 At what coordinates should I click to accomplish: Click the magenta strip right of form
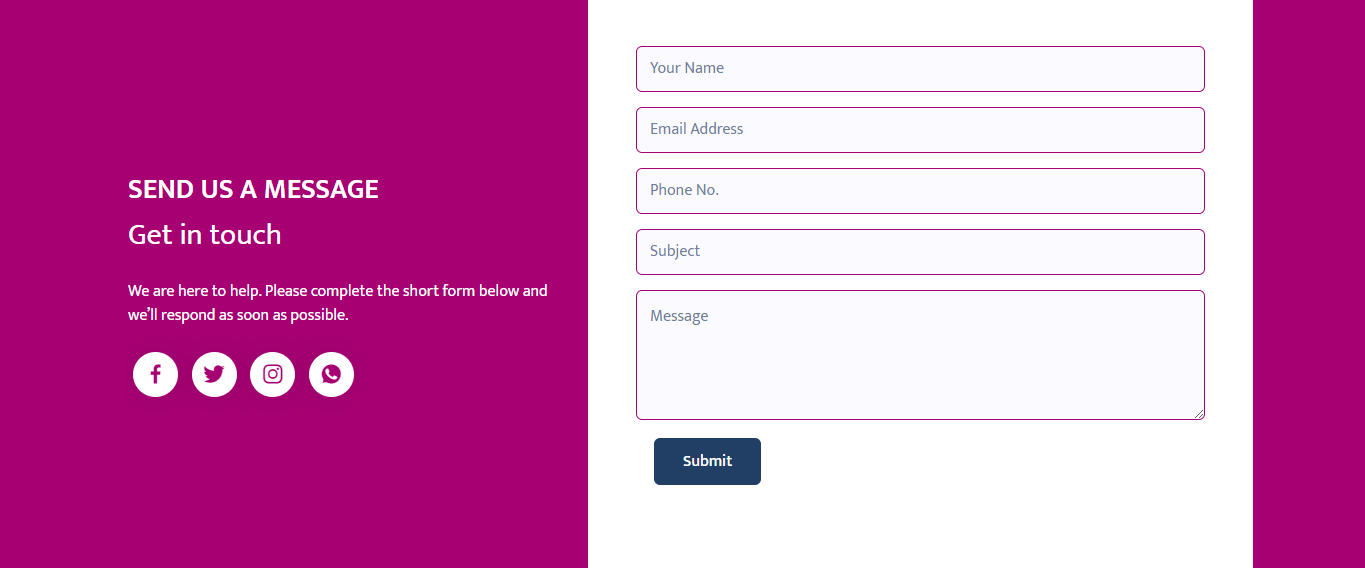coord(1308,284)
